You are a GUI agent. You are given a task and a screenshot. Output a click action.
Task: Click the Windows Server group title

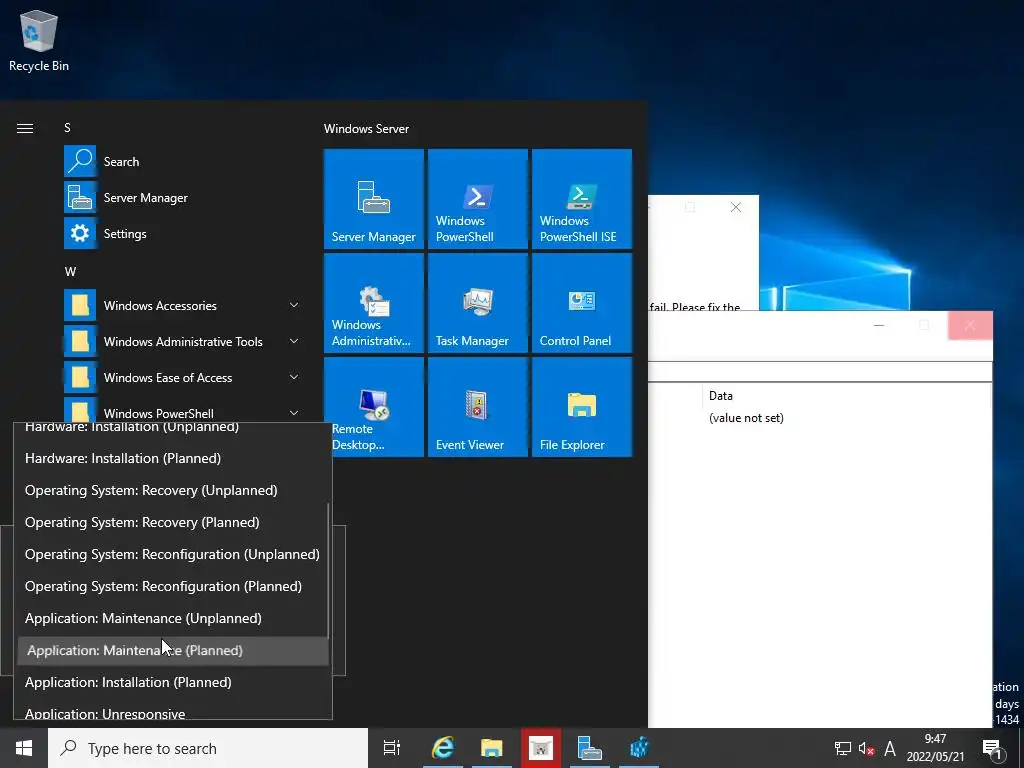click(366, 129)
